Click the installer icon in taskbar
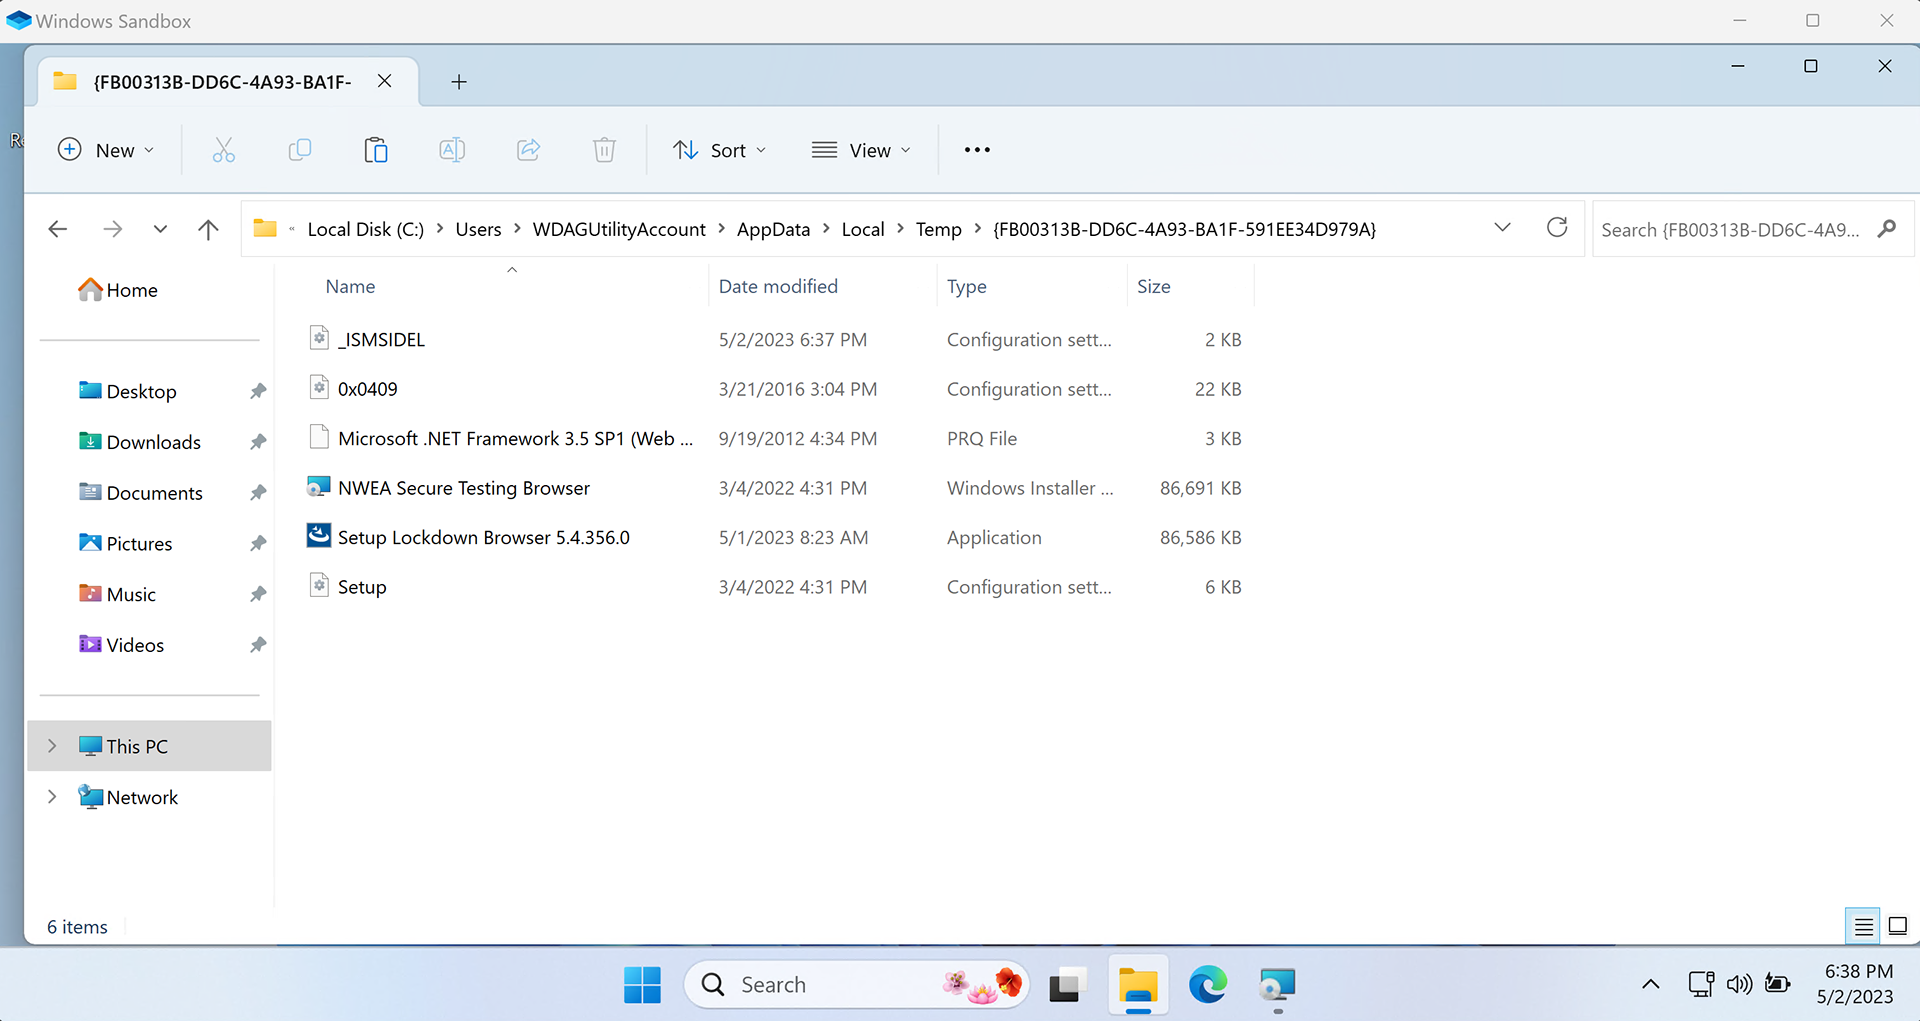Screen dimensions: 1920x1021 1277,985
